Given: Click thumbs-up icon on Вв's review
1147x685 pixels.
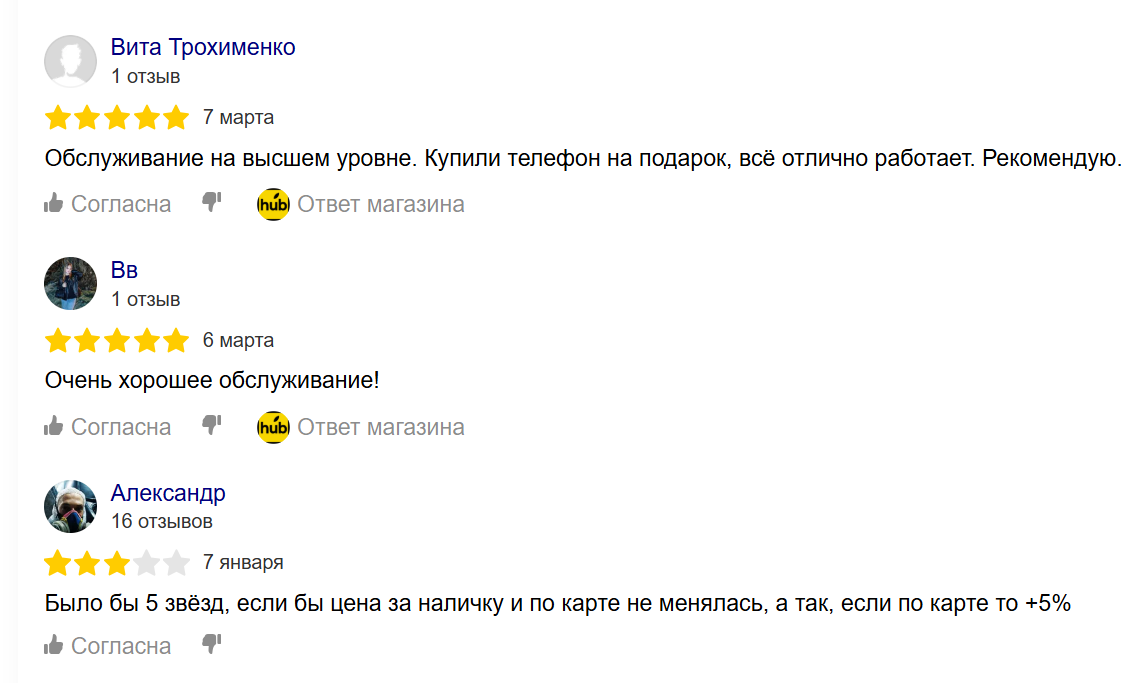Looking at the screenshot, I should point(54,427).
